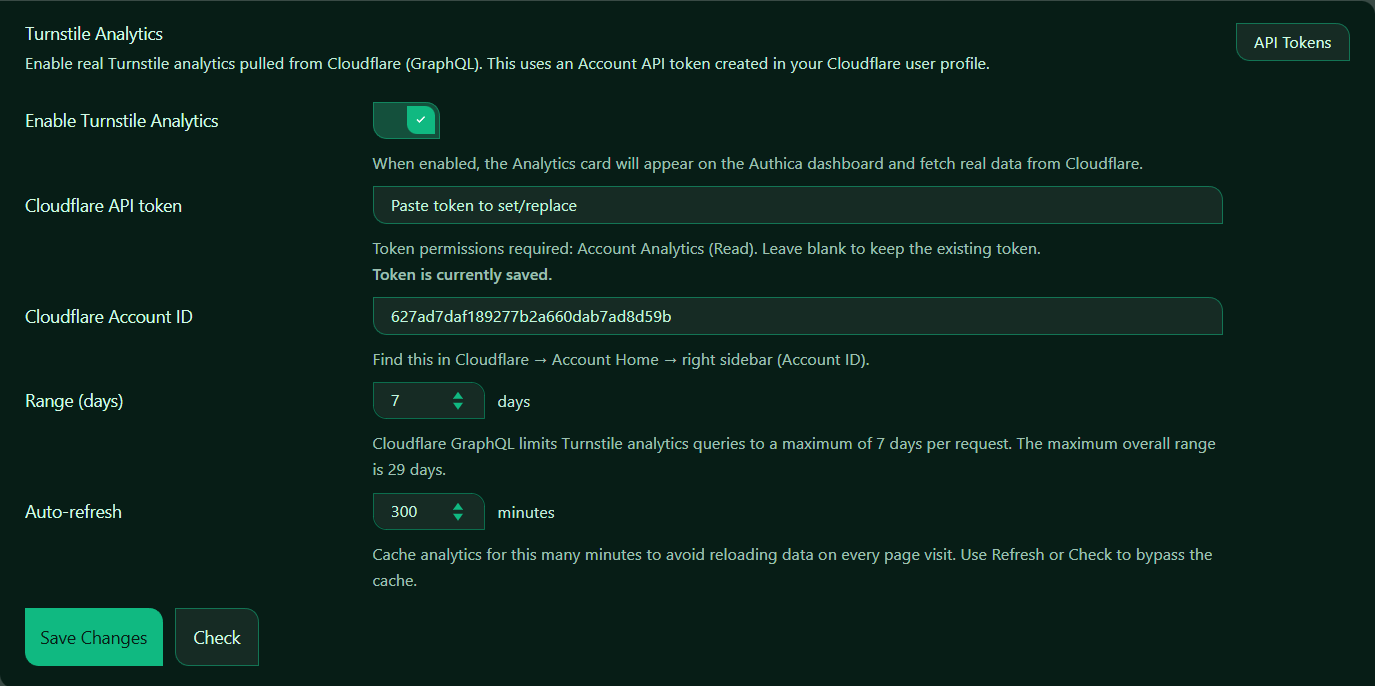
Task: Decrease the Auto-refresh minutes with down arrow
Action: pos(458,518)
